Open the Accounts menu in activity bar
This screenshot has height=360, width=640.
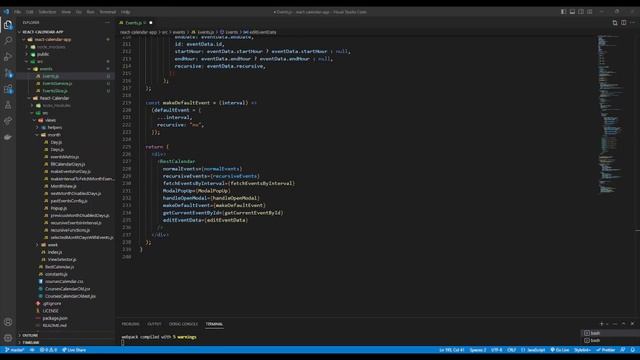(x=8, y=322)
